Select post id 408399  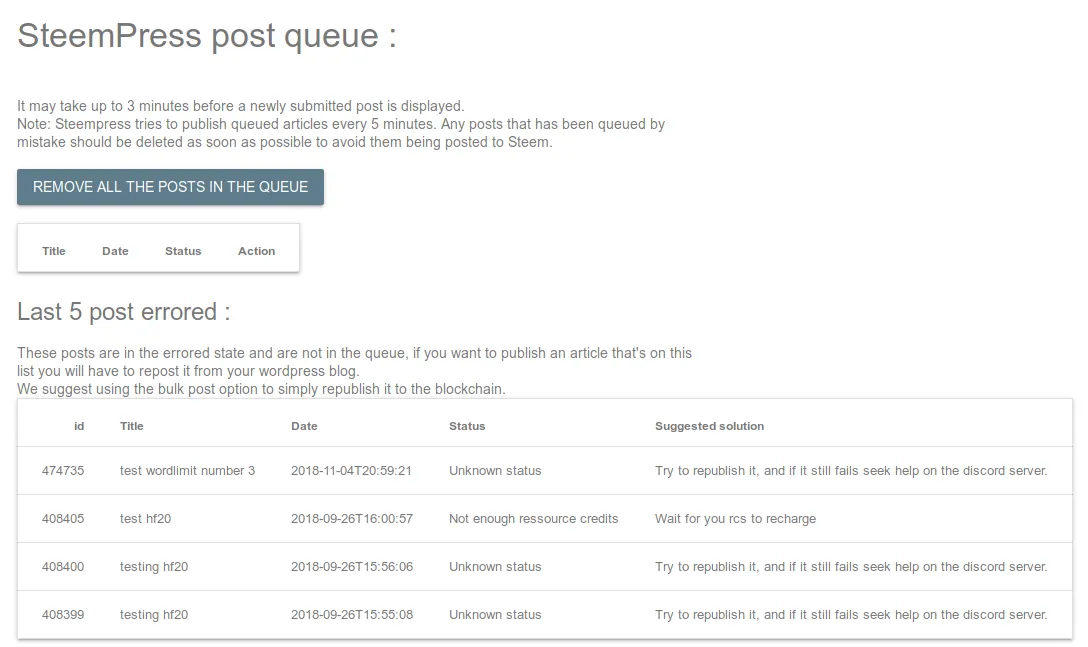63,614
